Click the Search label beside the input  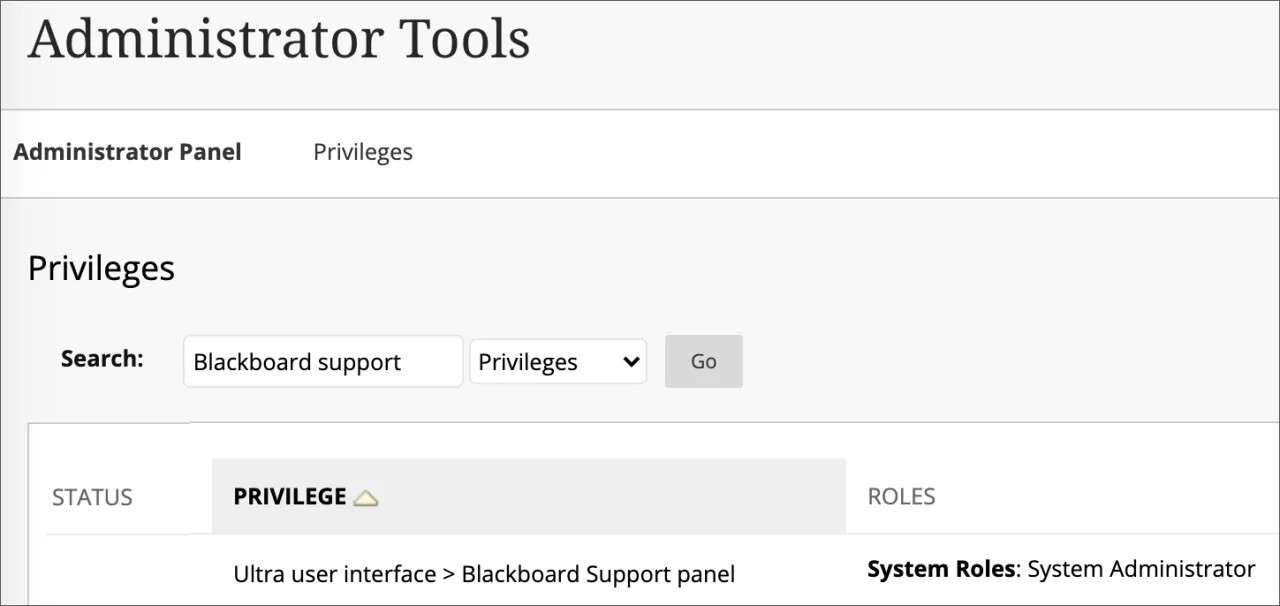pyautogui.click(x=100, y=358)
